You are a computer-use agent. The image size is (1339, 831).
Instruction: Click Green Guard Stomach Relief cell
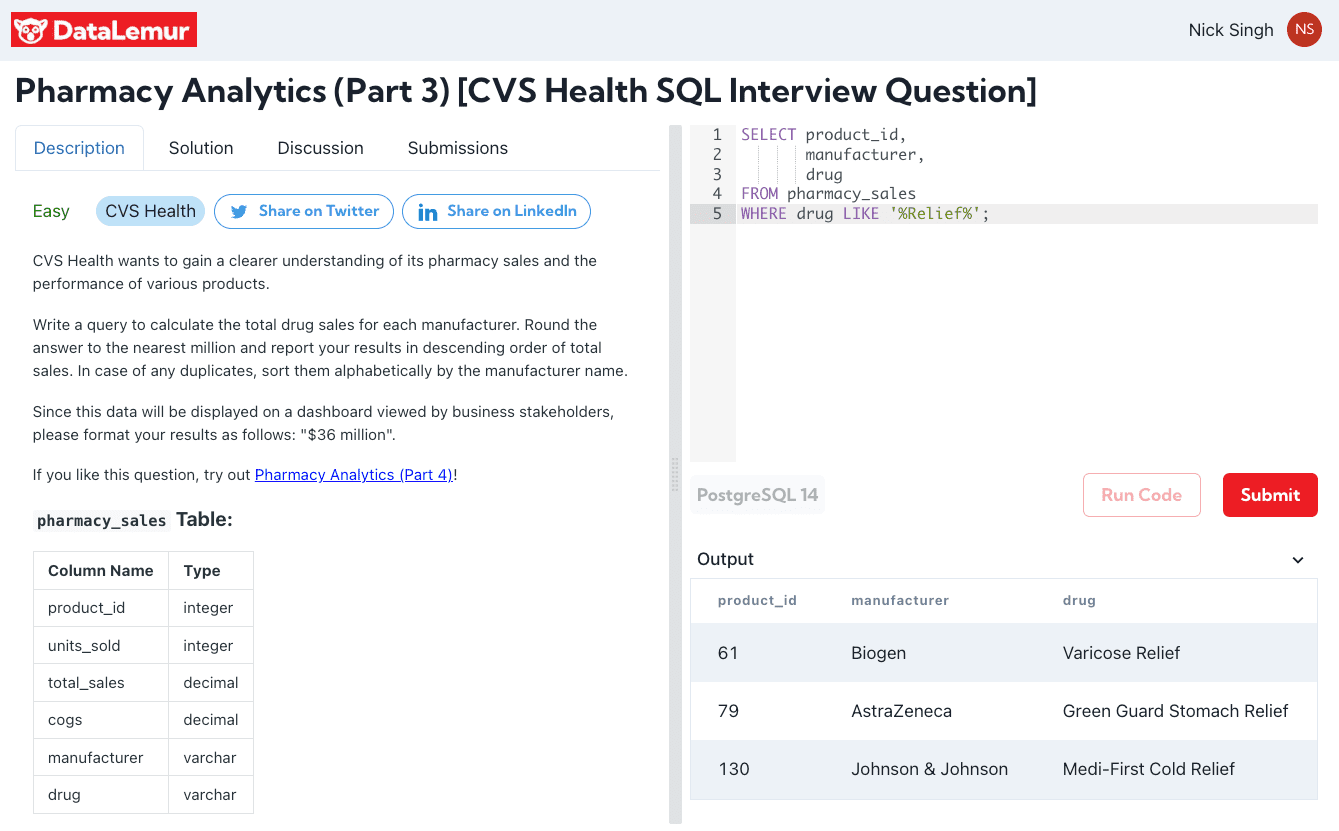click(1175, 711)
